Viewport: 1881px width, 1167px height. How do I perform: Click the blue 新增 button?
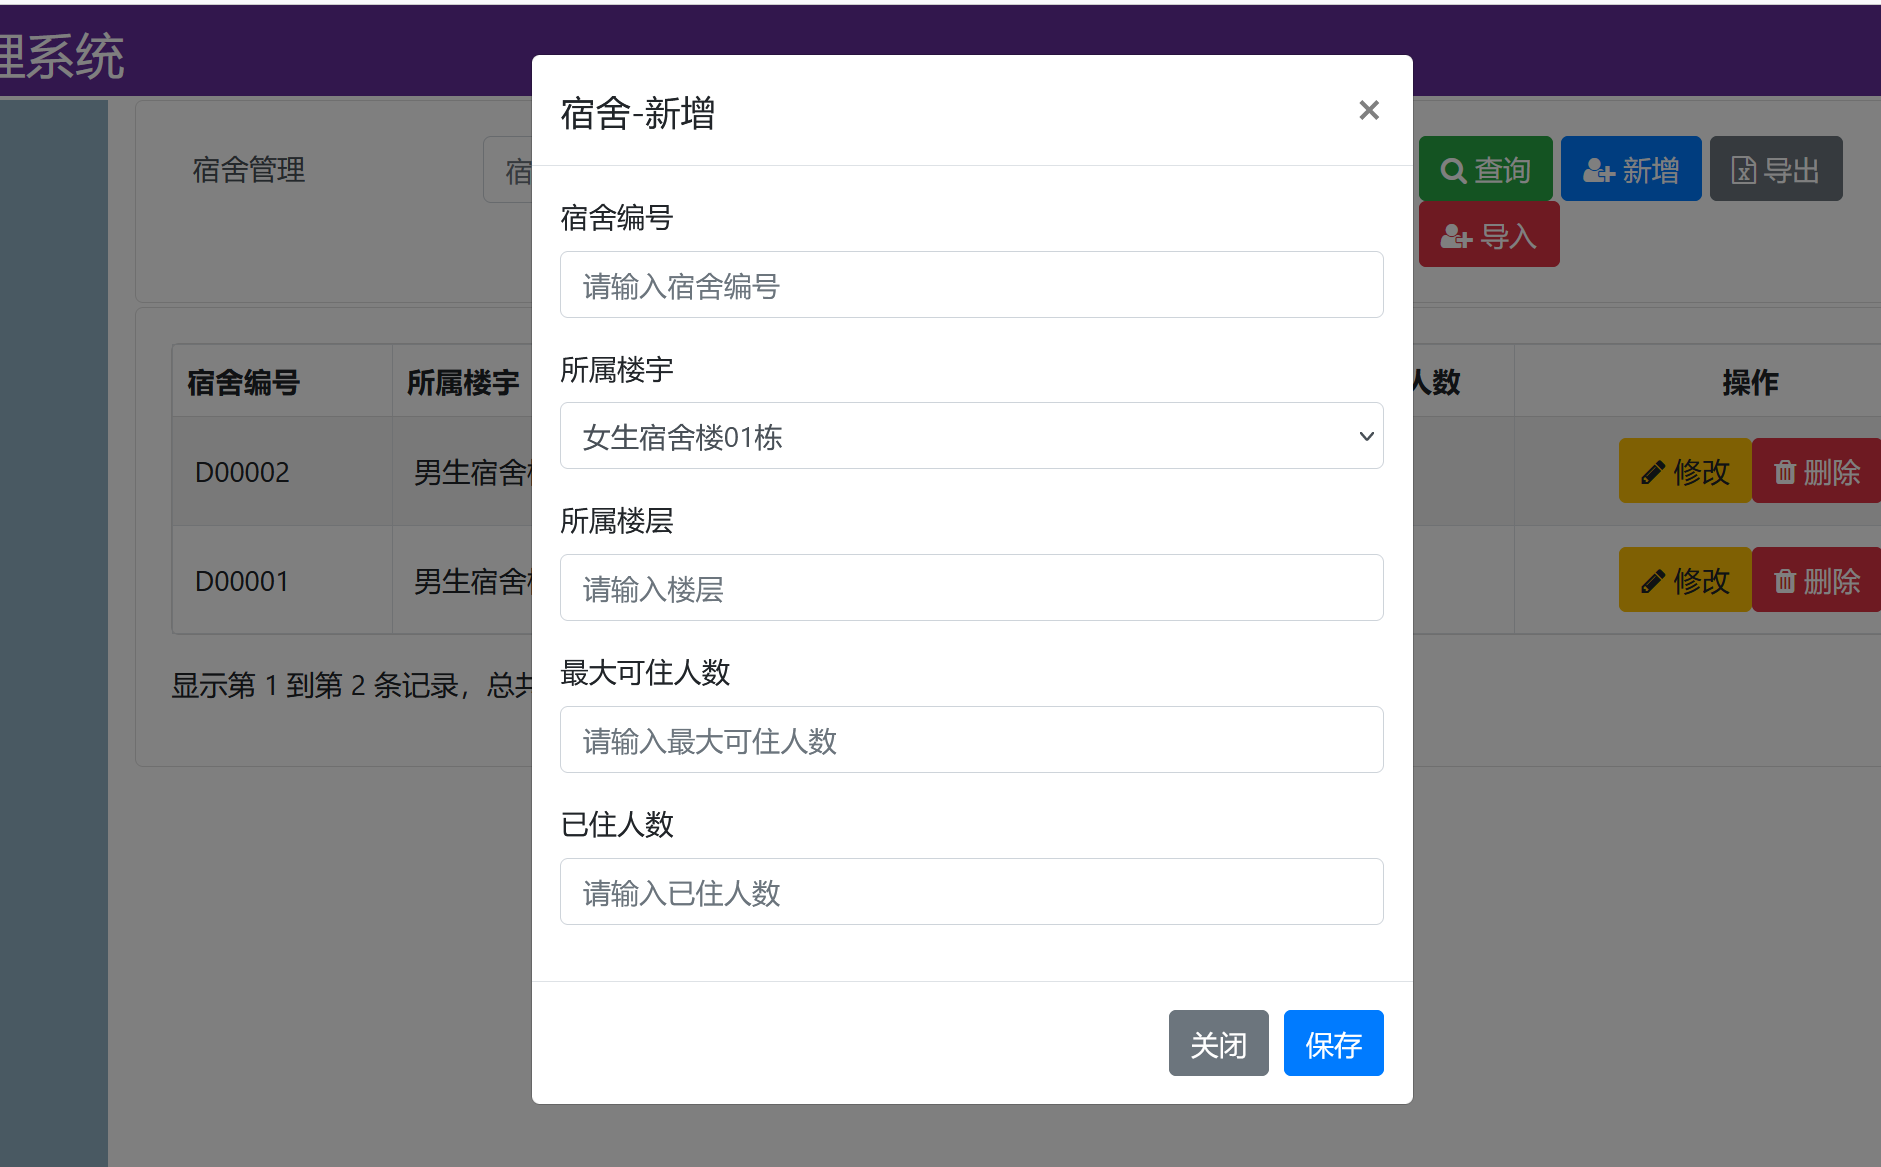point(1630,169)
